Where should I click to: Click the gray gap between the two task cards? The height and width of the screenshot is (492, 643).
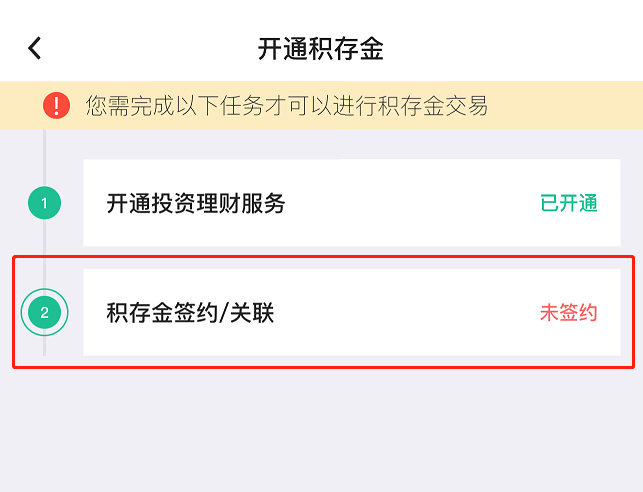[x=350, y=258]
